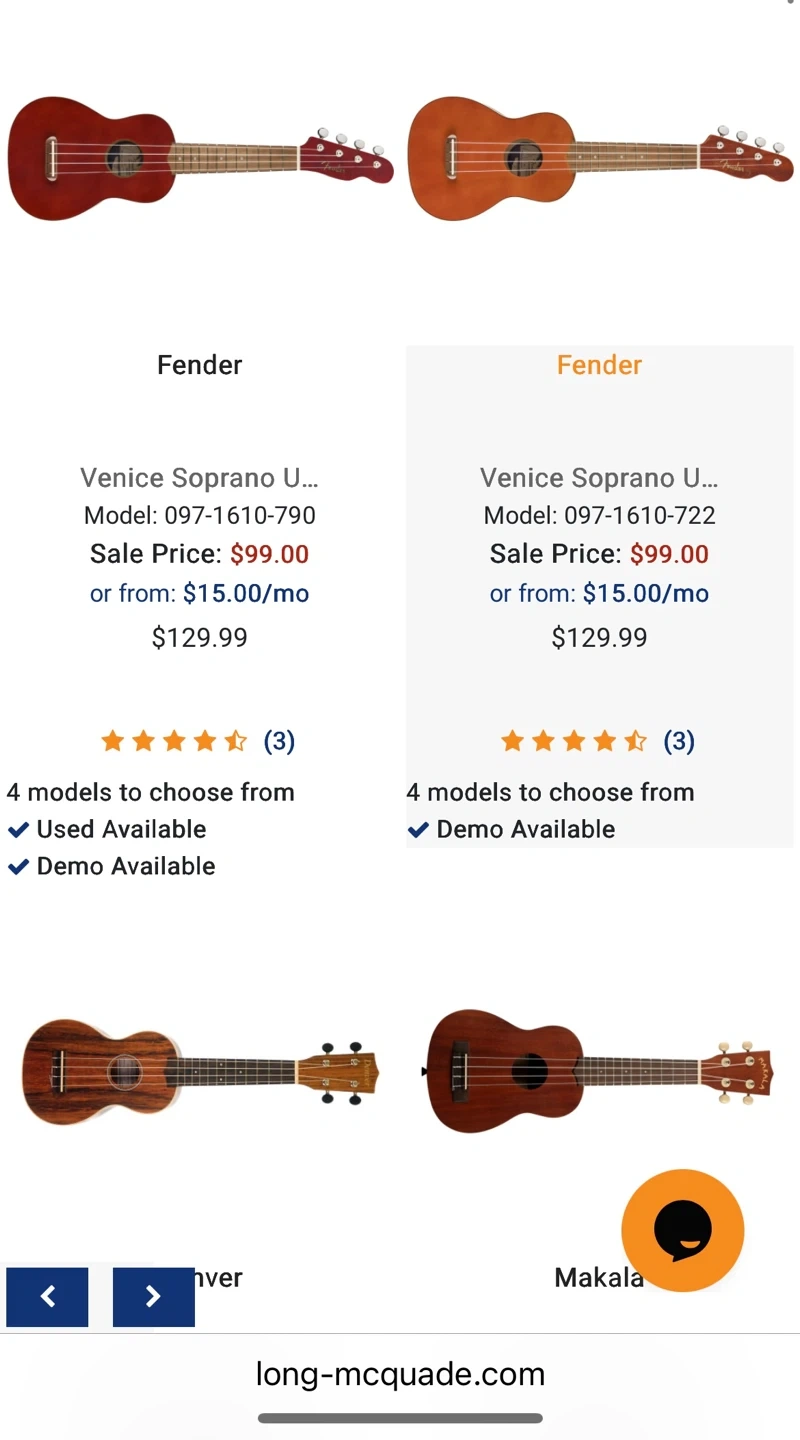
Task: Click the next page arrow button
Action: coord(153,1297)
